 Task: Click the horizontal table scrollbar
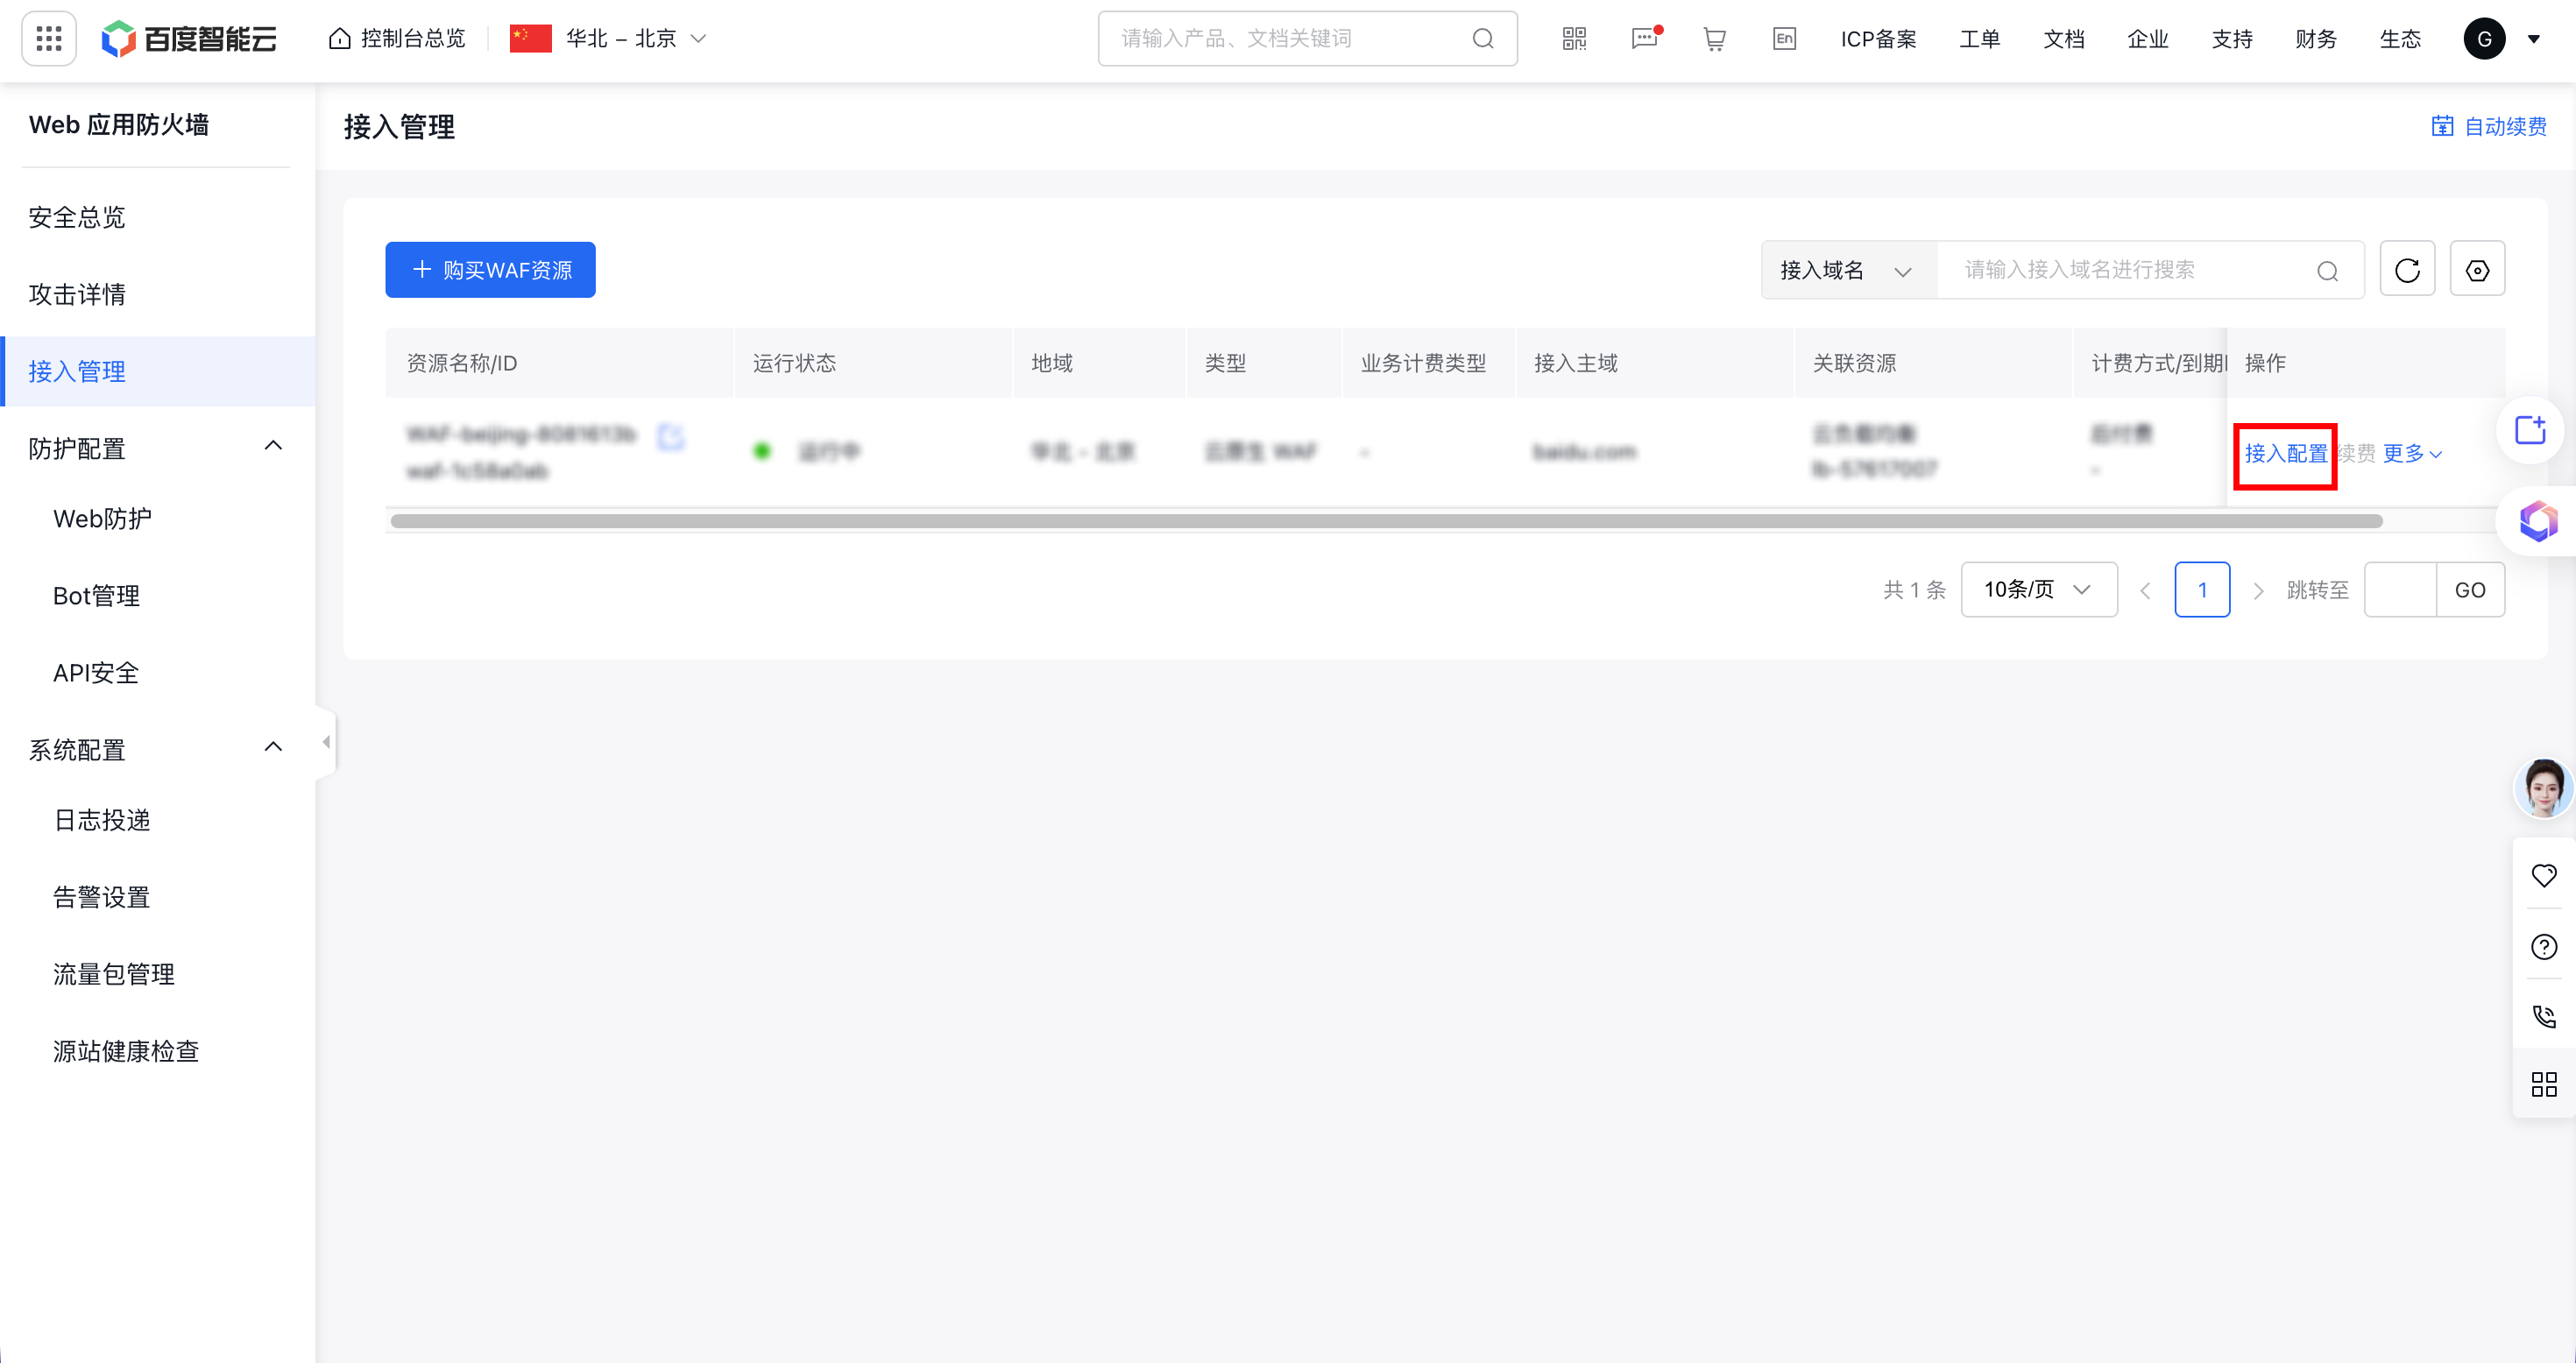coord(1386,521)
